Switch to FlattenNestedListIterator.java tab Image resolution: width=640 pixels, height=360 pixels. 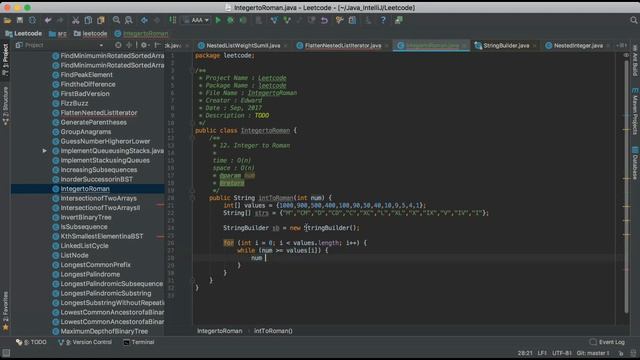(x=343, y=46)
